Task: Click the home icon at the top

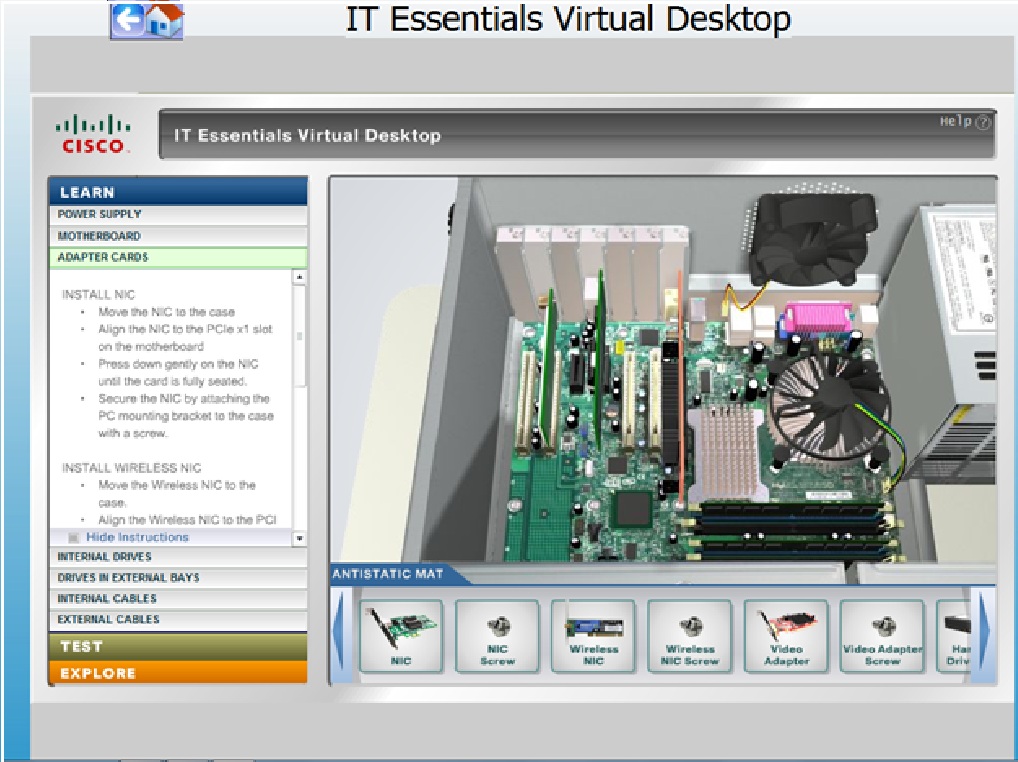Action: (x=166, y=18)
